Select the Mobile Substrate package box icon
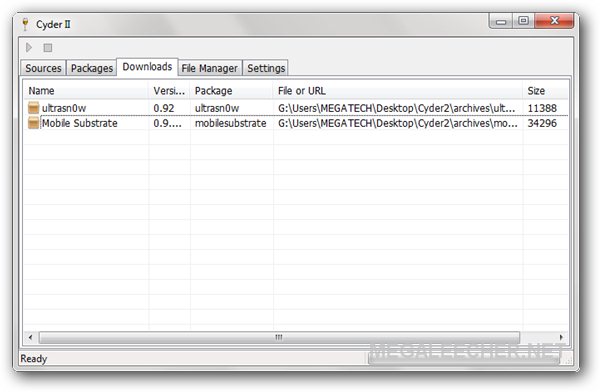 point(34,123)
